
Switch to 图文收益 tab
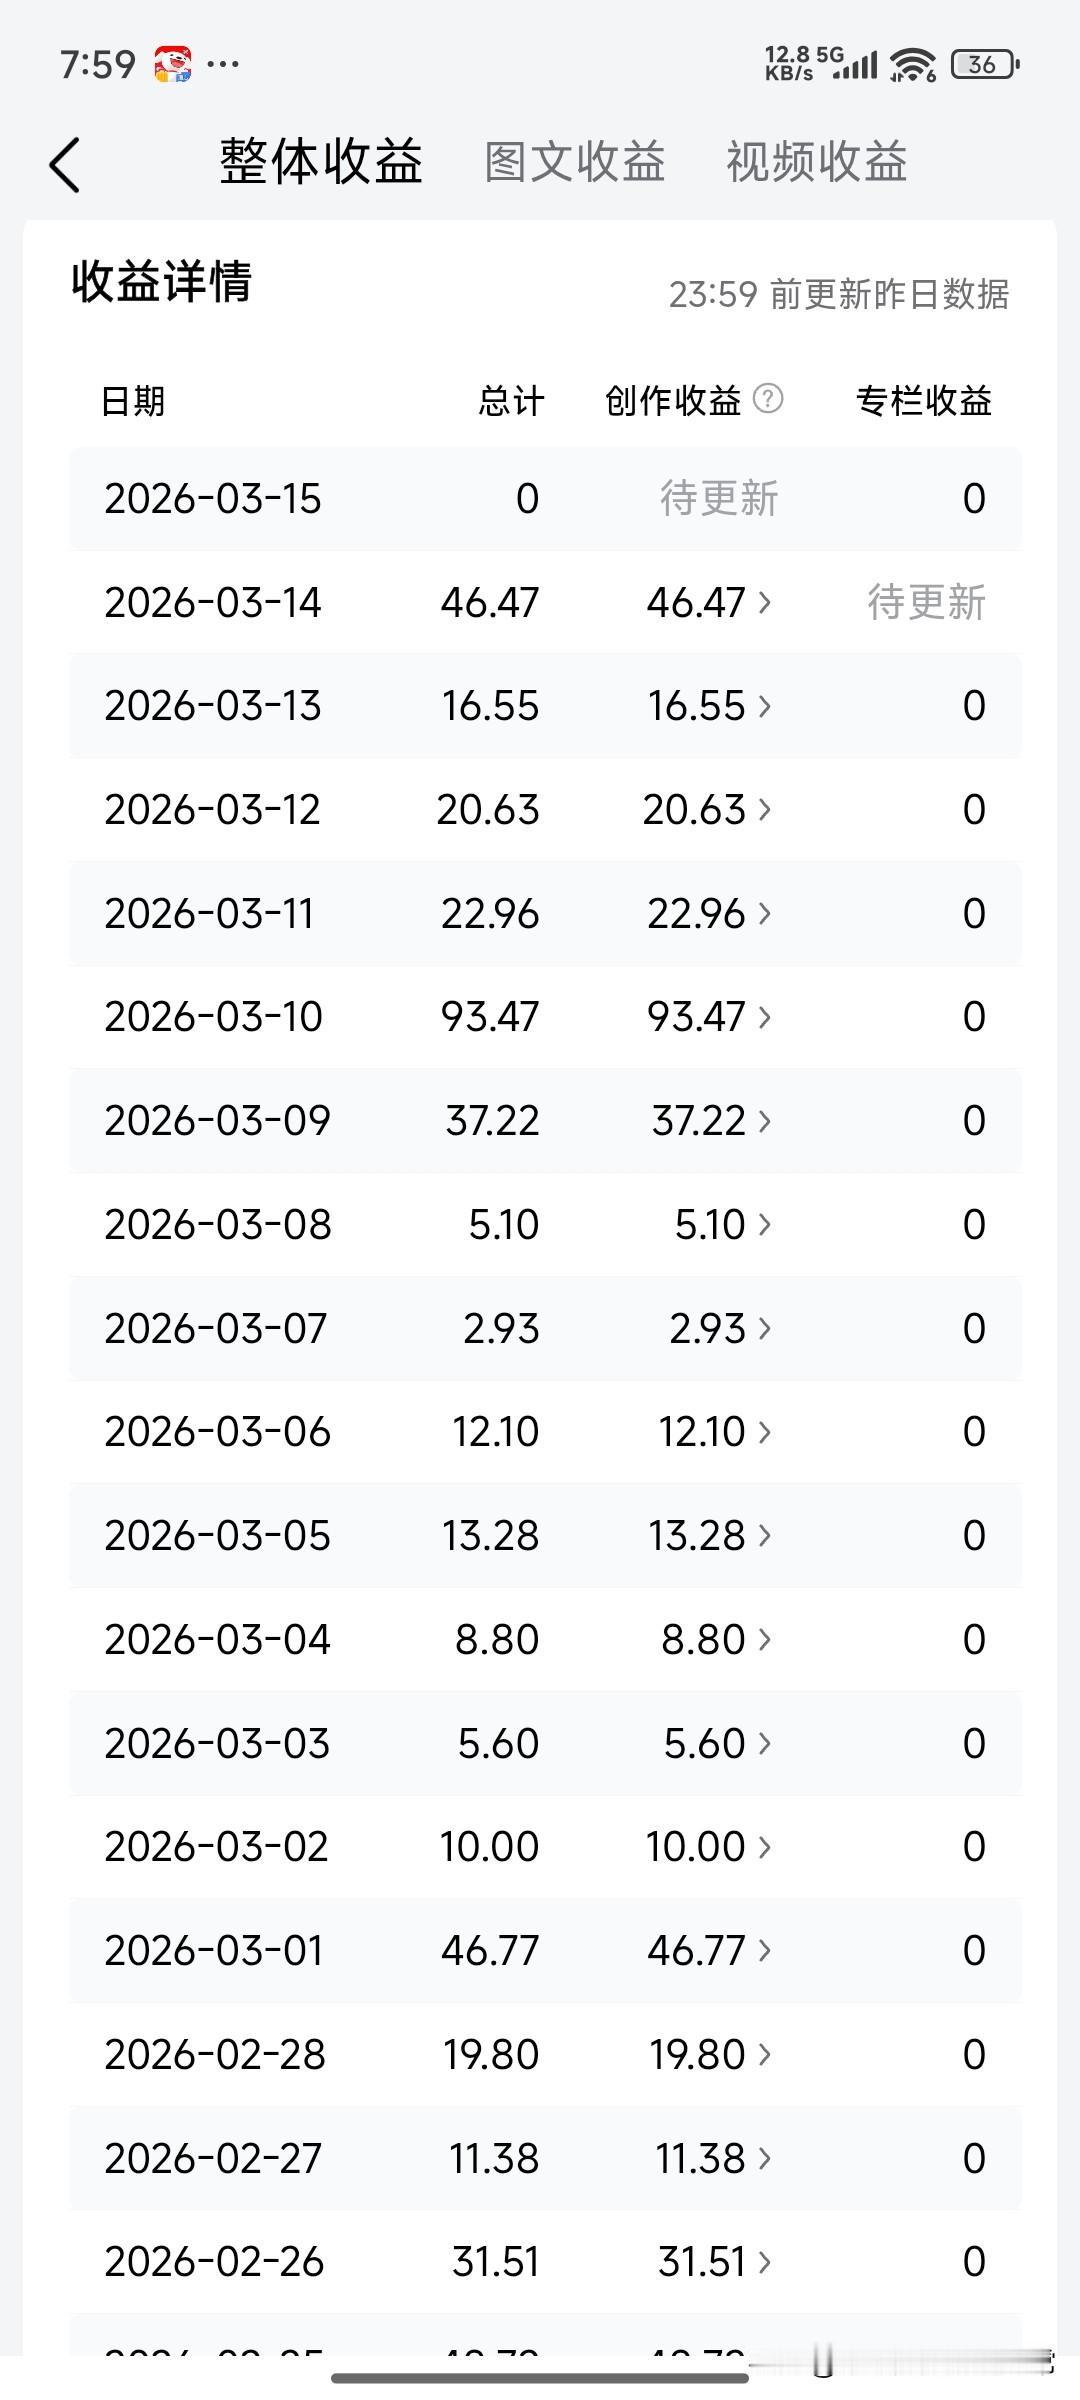pos(575,162)
